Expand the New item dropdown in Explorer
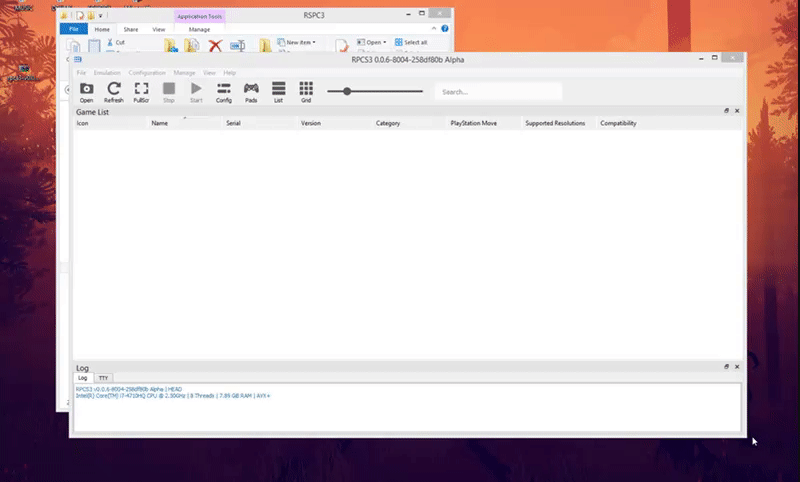The image size is (800, 482). click(x=296, y=42)
